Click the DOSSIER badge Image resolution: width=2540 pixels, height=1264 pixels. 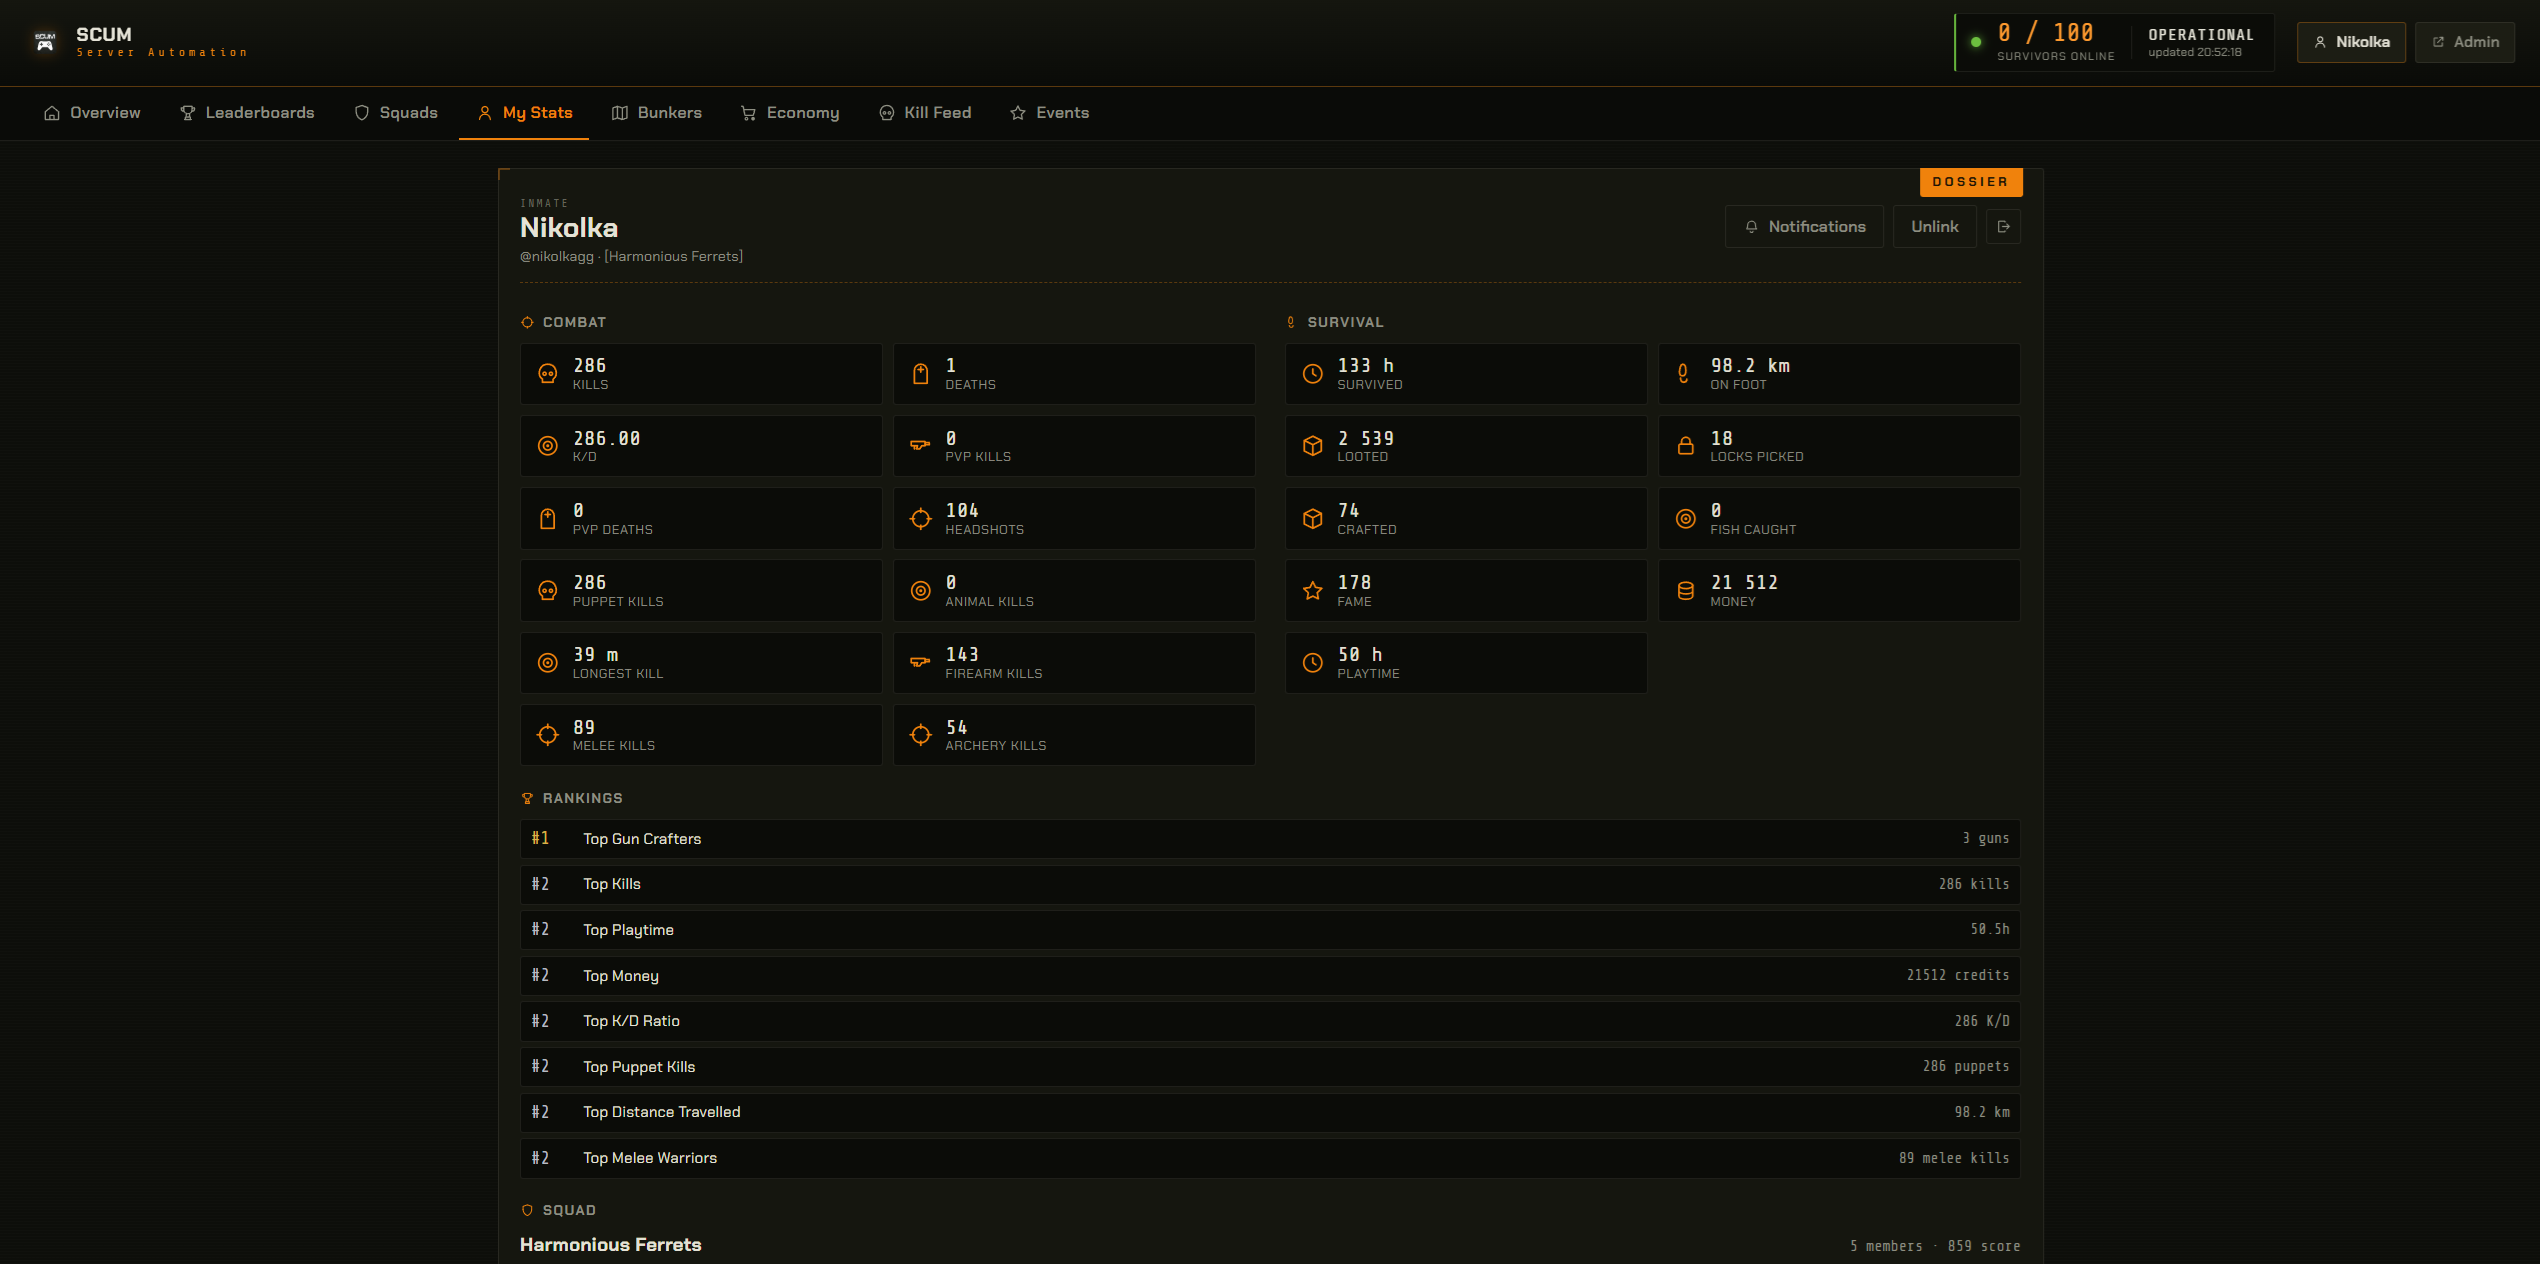click(x=1970, y=182)
